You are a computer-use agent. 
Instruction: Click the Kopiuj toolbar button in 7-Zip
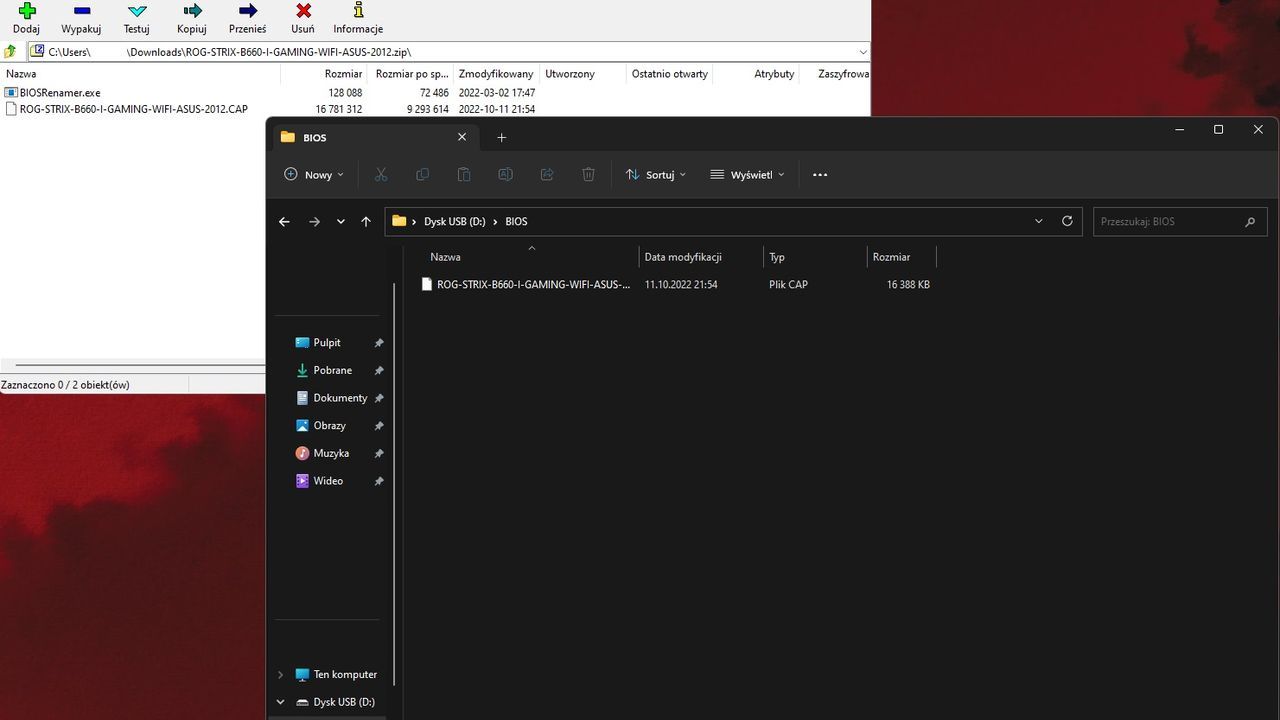click(191, 18)
